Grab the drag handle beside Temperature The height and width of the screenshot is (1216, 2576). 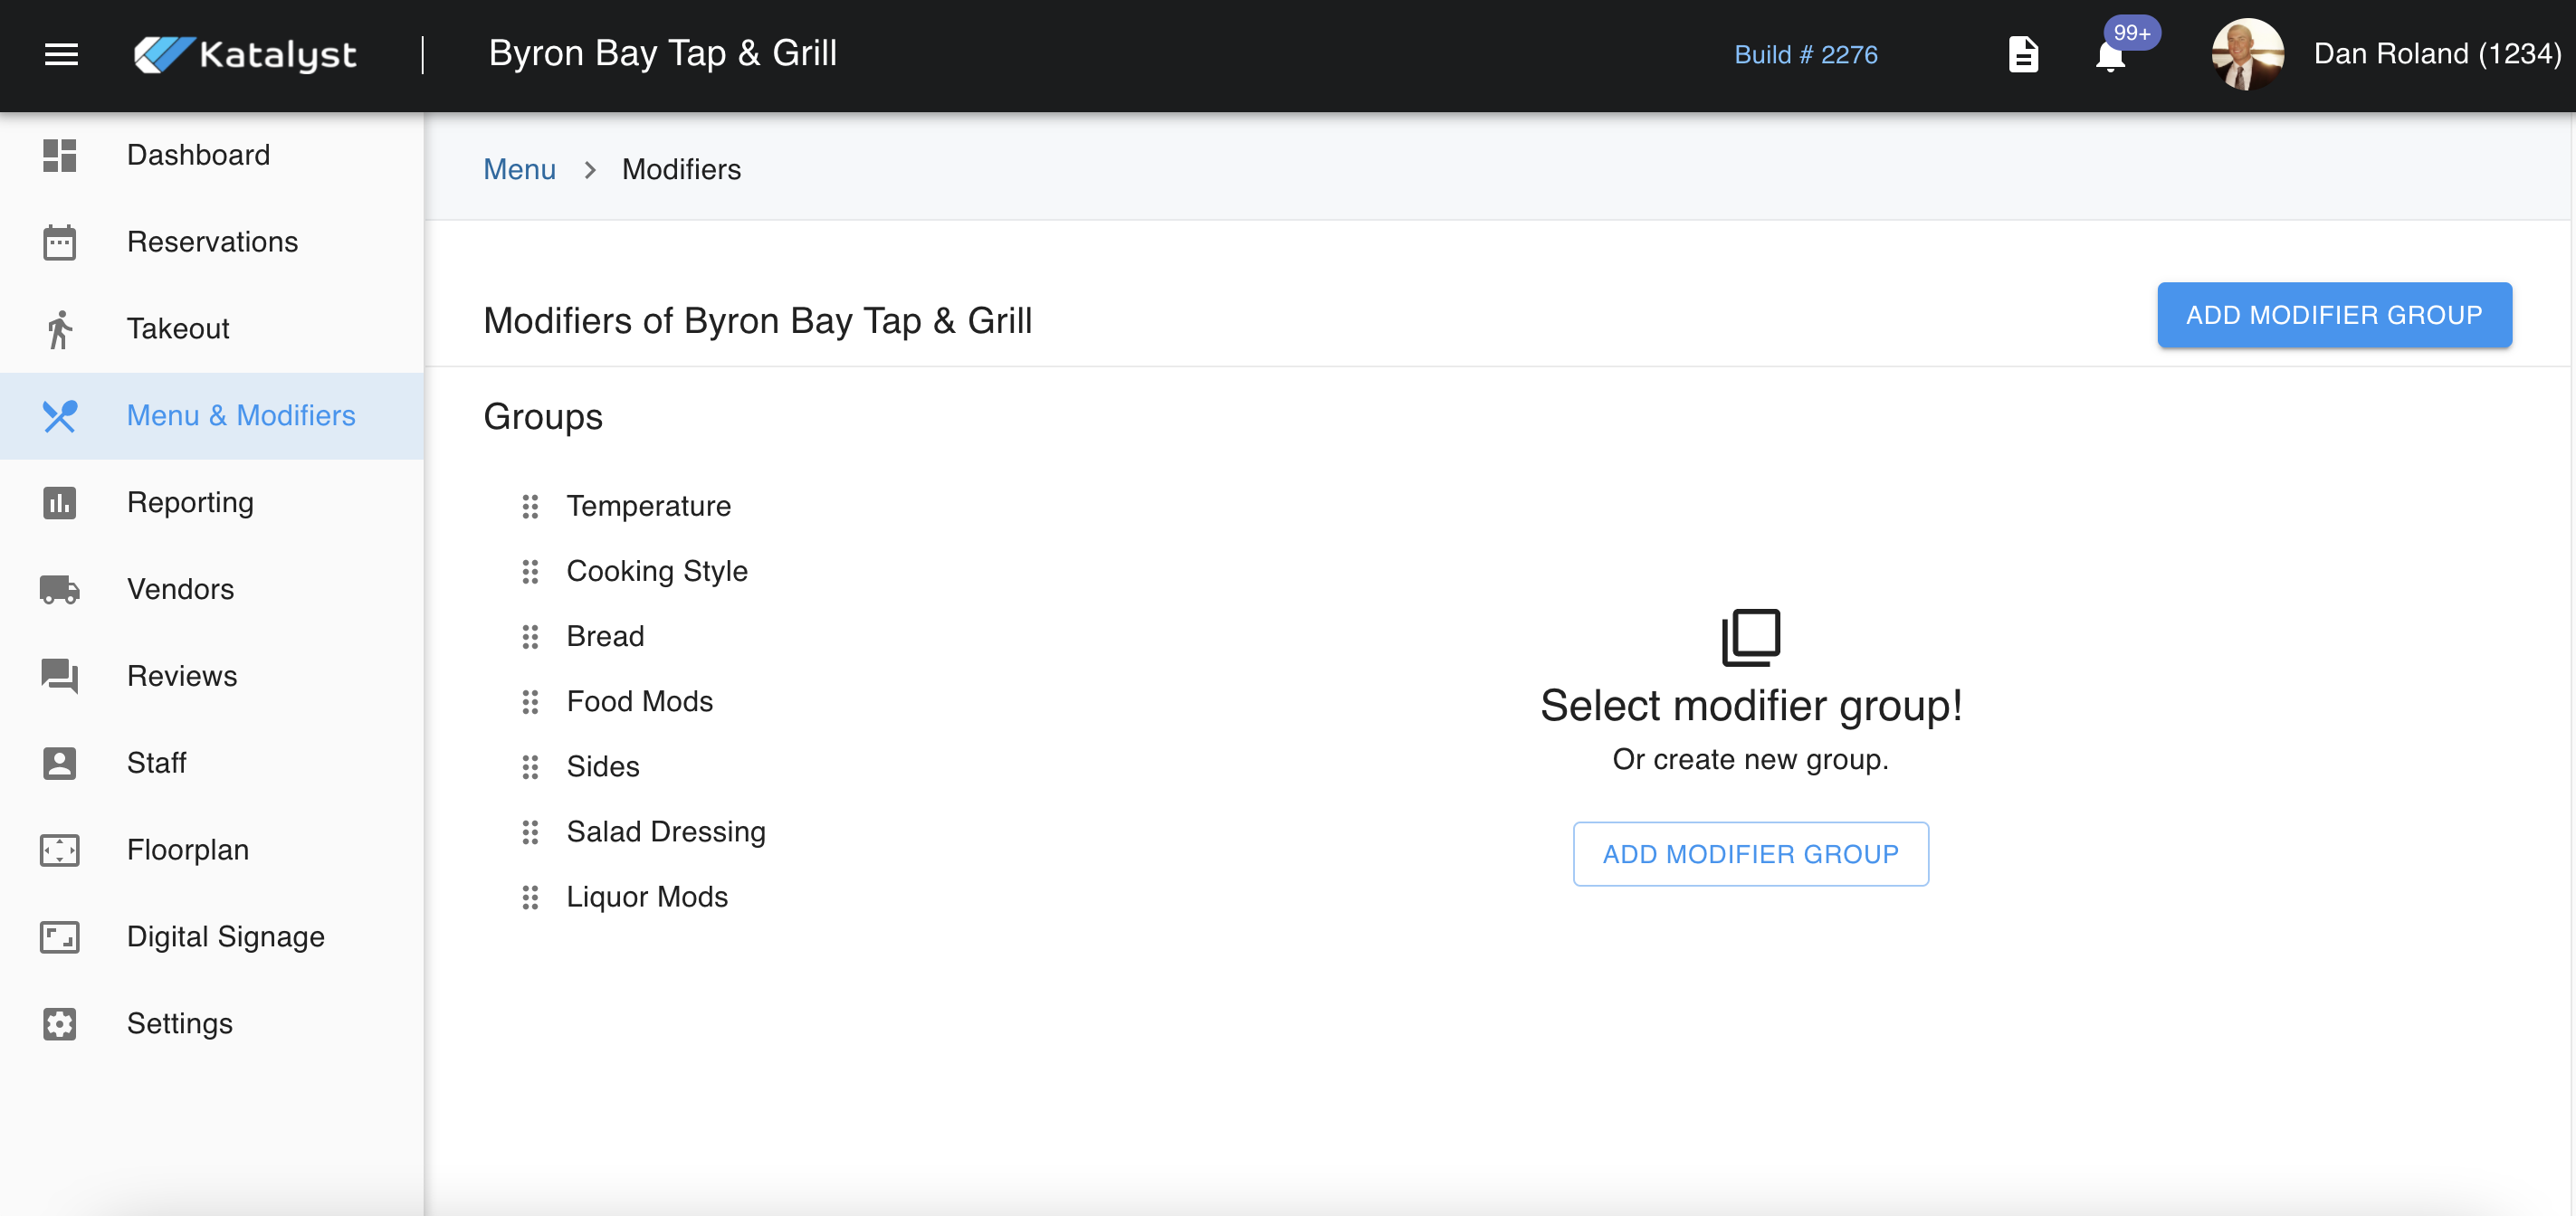point(530,507)
